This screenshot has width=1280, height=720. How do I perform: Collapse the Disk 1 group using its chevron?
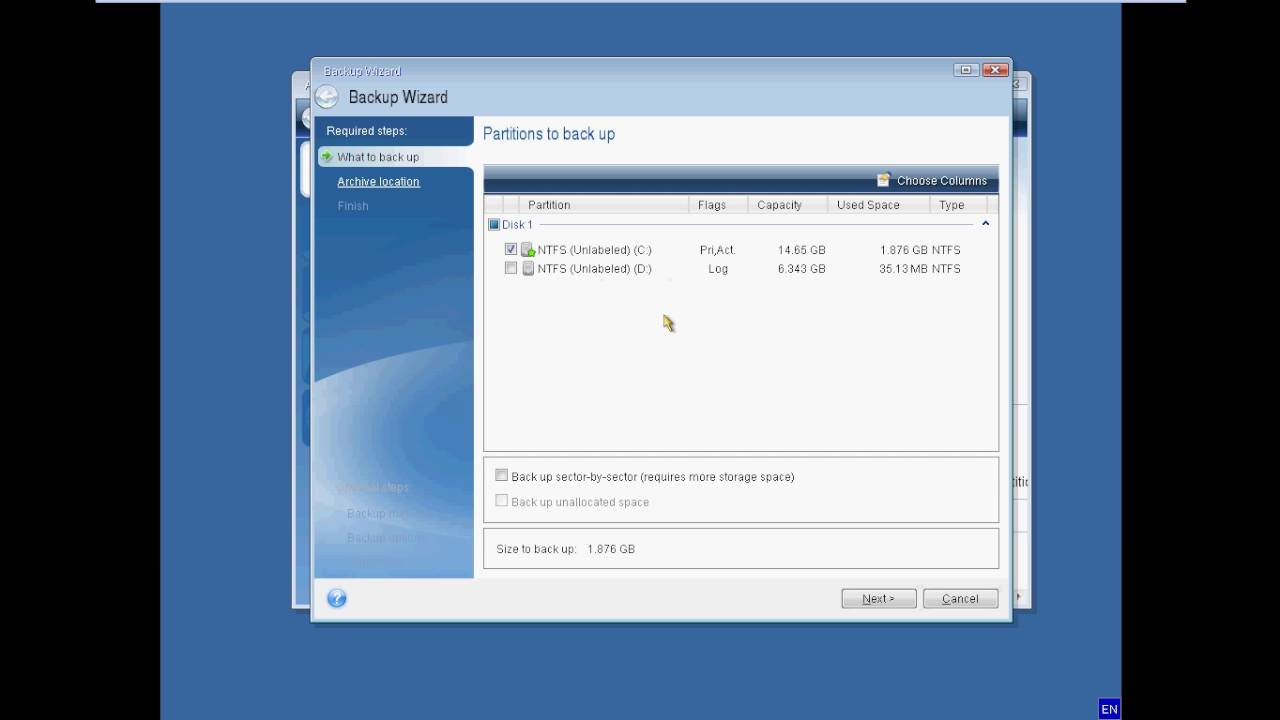[985, 224]
